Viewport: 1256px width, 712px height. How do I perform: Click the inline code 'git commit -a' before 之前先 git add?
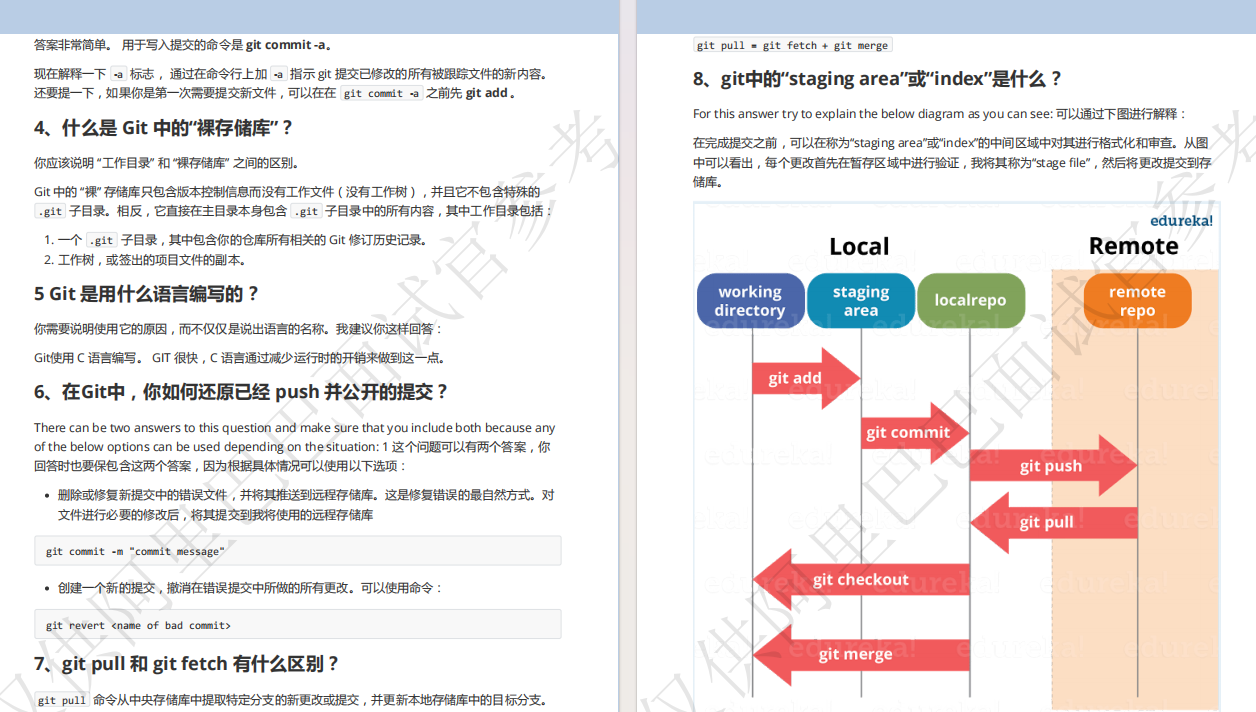coord(381,93)
